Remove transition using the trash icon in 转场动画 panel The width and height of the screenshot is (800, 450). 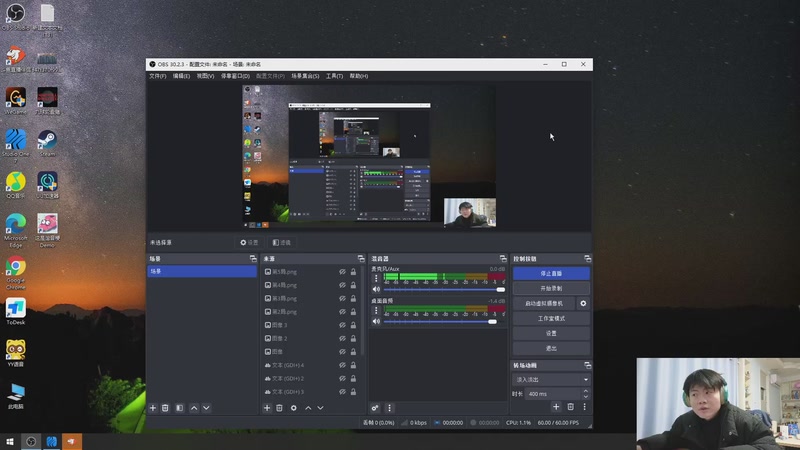(x=570, y=407)
